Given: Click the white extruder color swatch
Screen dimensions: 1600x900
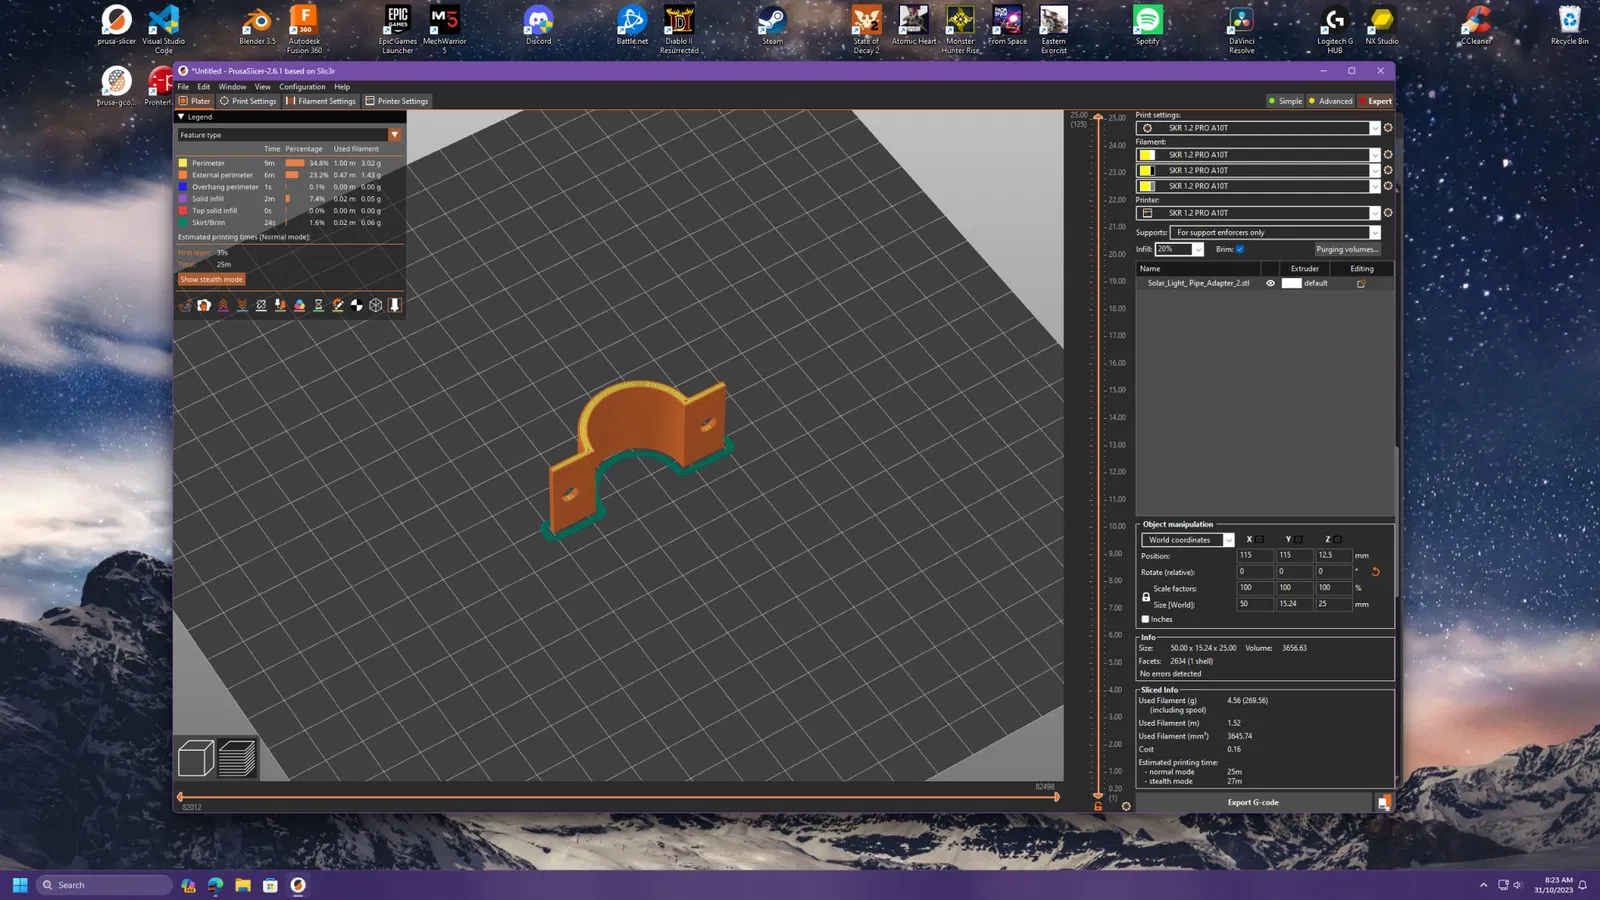Looking at the screenshot, I should tap(1291, 284).
